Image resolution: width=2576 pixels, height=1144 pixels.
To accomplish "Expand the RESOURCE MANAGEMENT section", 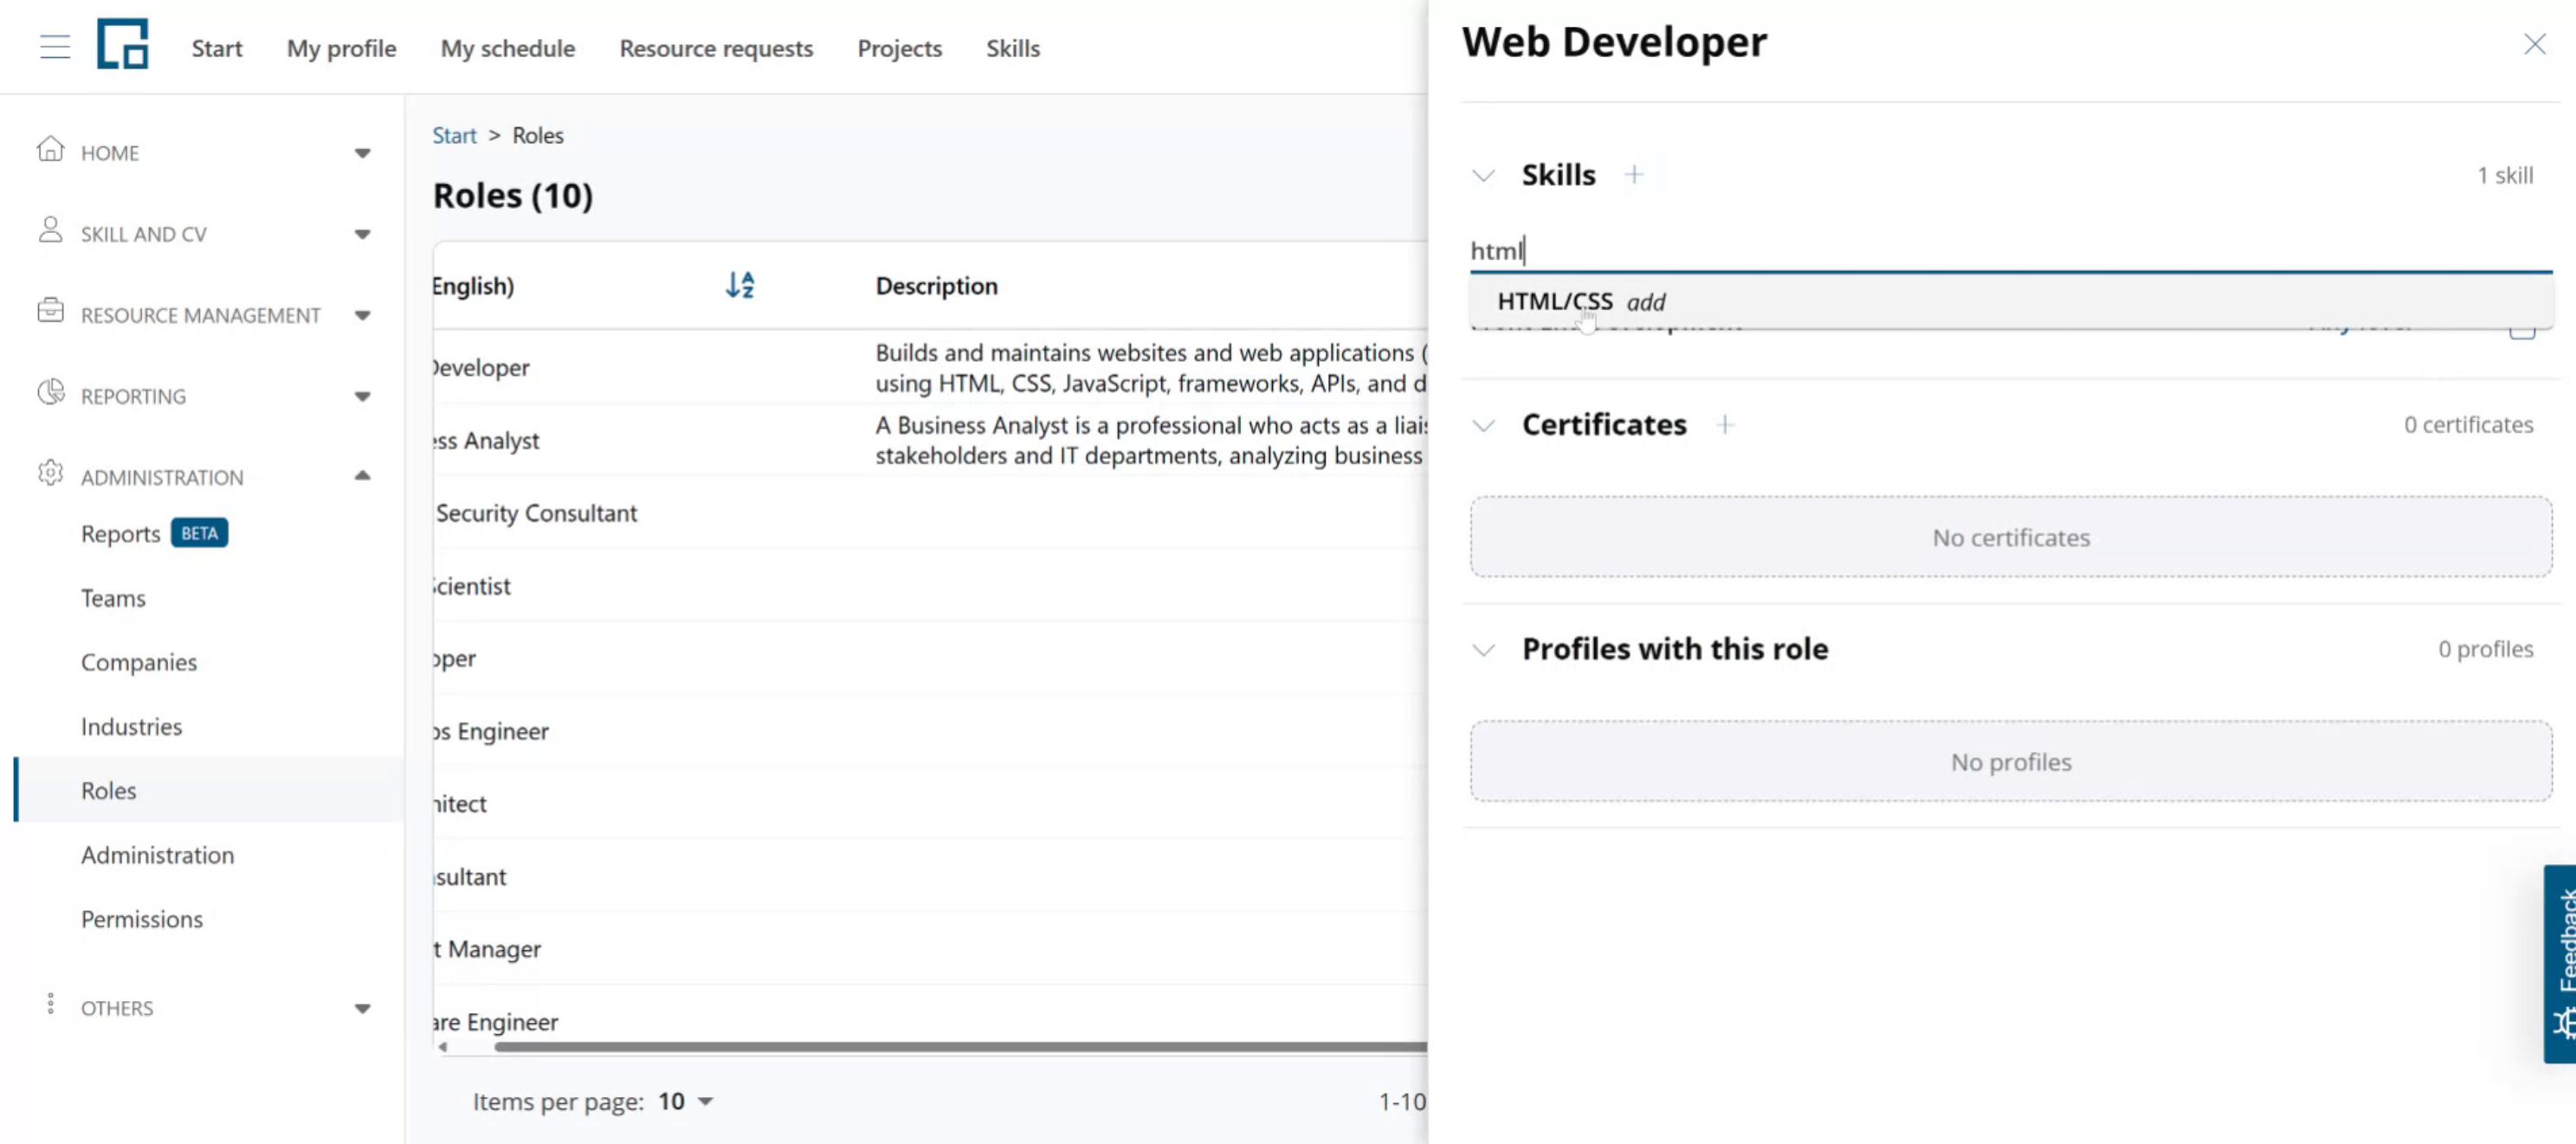I will (363, 315).
